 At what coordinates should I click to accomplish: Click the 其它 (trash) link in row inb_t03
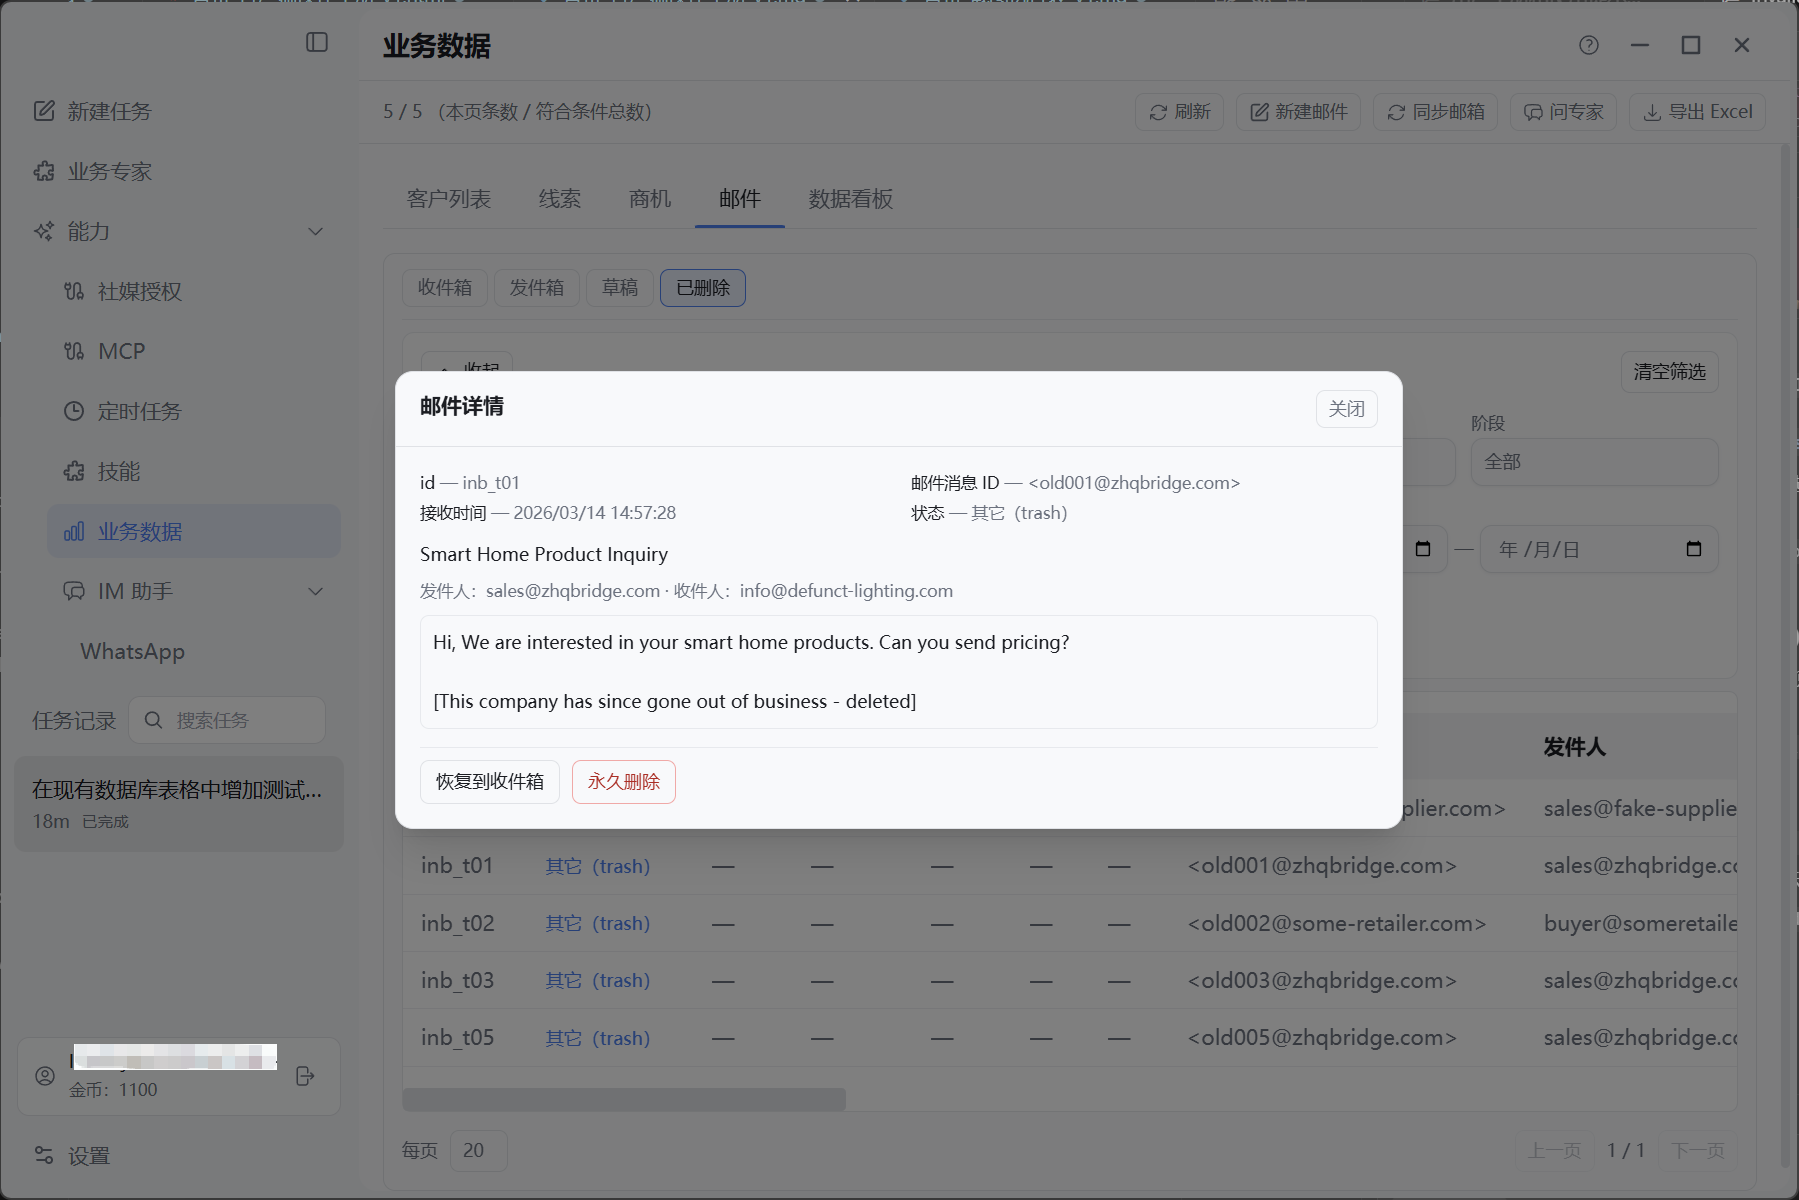point(598,980)
